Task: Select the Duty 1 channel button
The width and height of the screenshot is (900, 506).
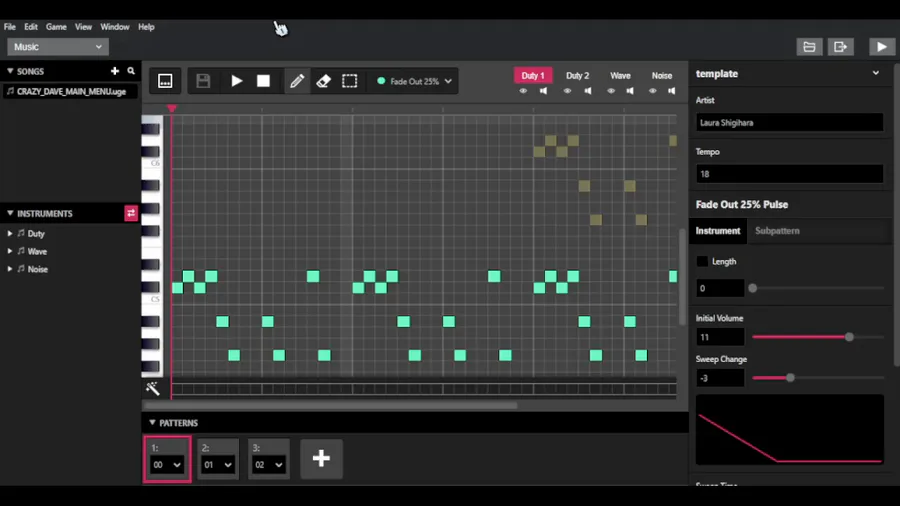Action: 533,76
